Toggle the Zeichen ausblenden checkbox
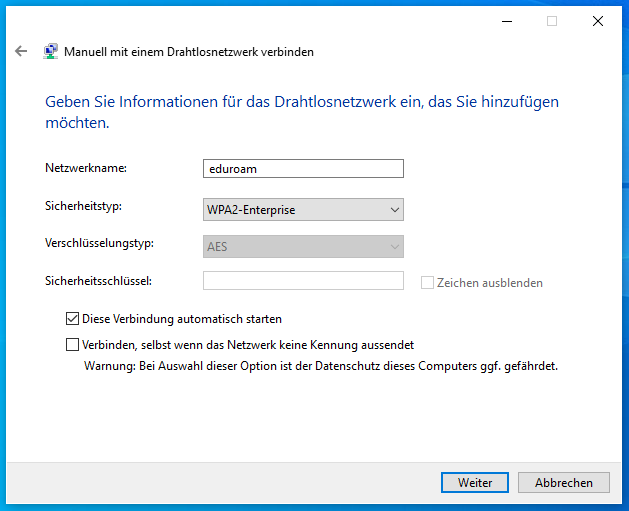Screen dimensions: 629x511 pyautogui.click(x=427, y=282)
